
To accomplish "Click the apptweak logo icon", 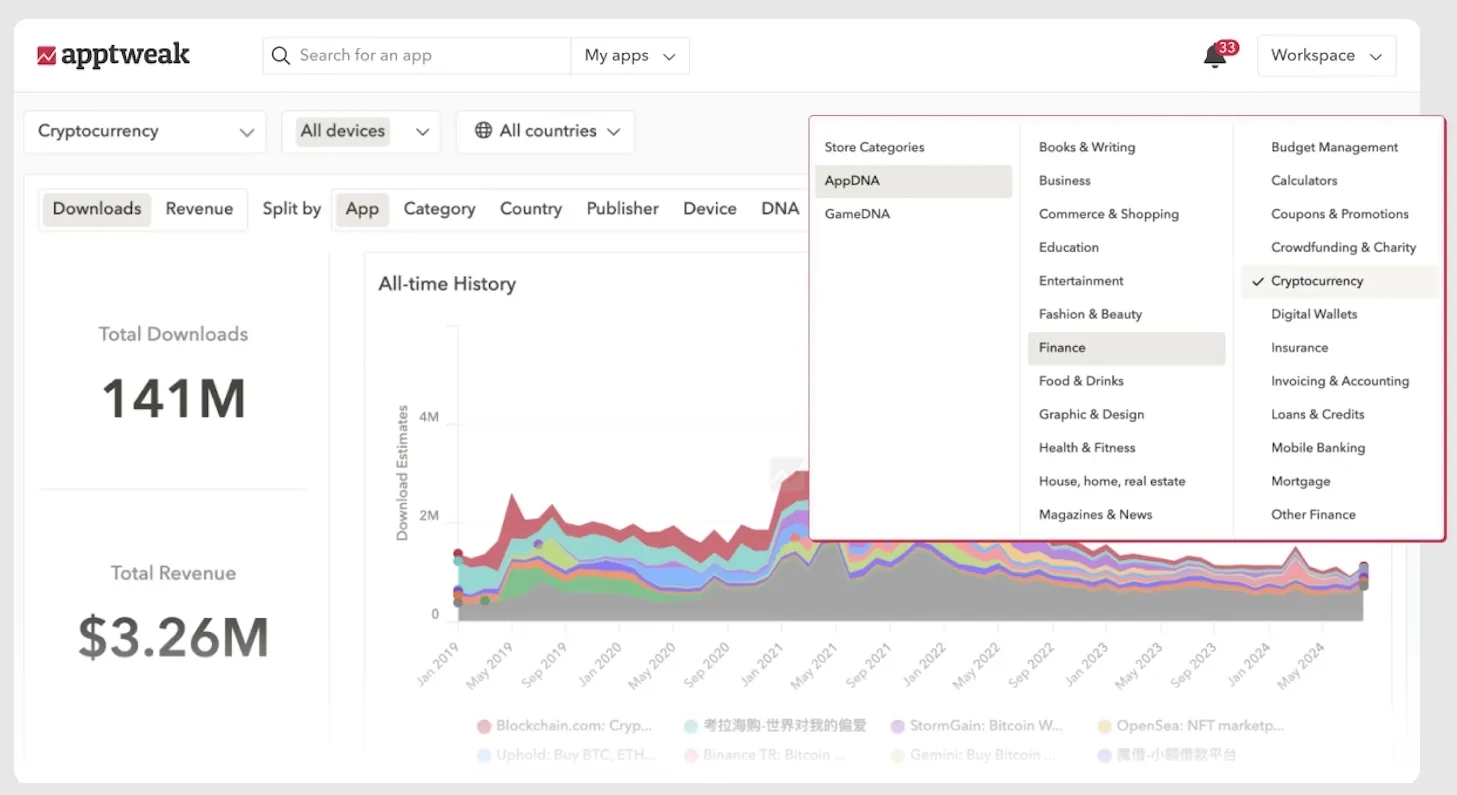I will pyautogui.click(x=47, y=56).
